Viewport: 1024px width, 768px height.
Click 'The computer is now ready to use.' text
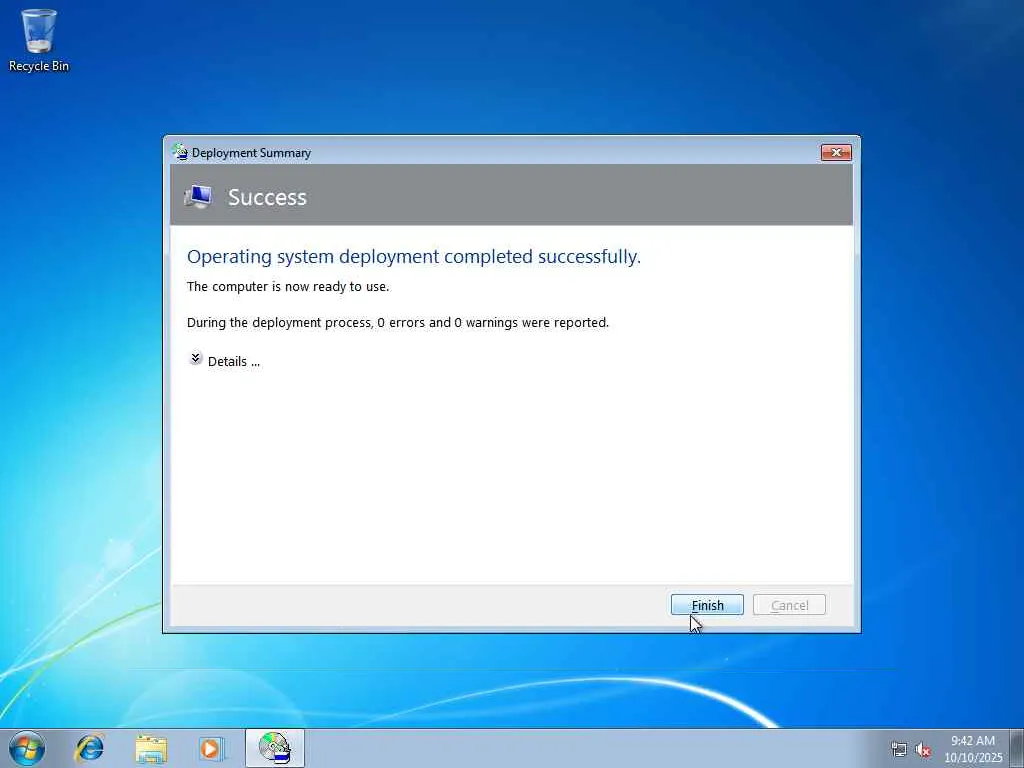click(x=287, y=287)
